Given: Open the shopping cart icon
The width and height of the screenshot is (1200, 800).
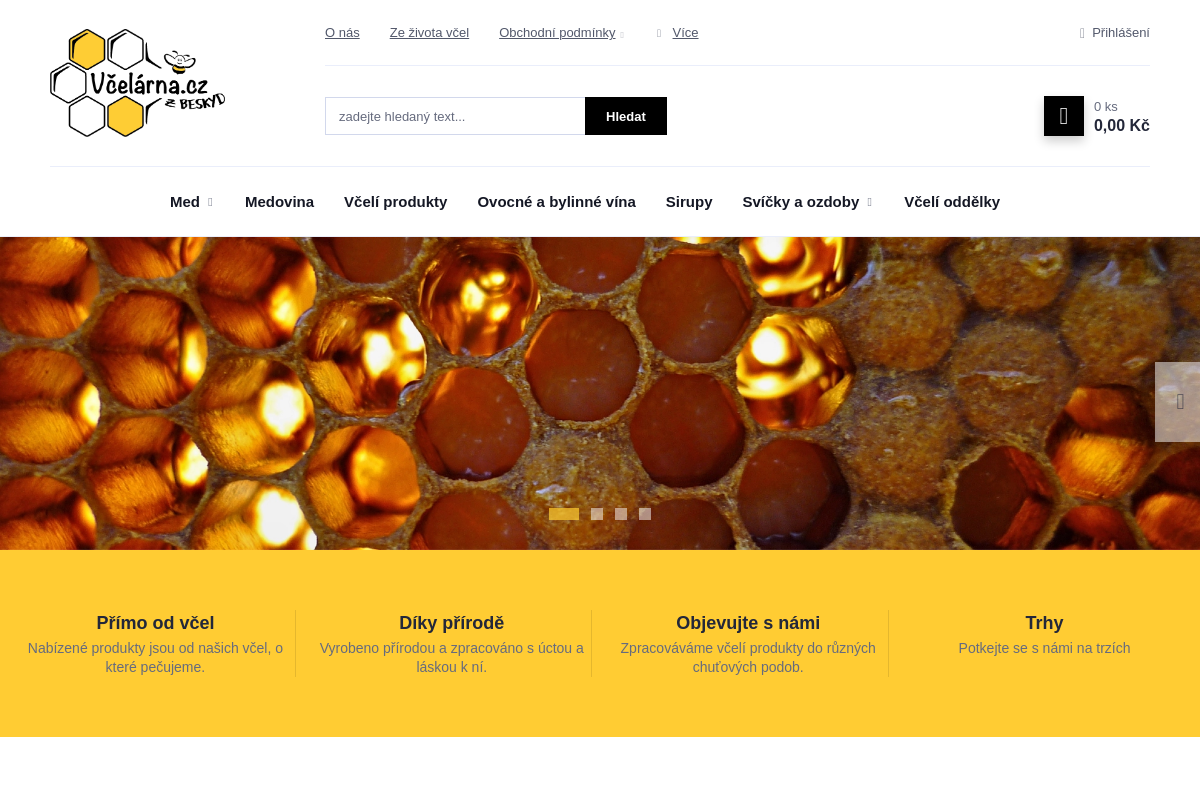Looking at the screenshot, I should click(1063, 116).
